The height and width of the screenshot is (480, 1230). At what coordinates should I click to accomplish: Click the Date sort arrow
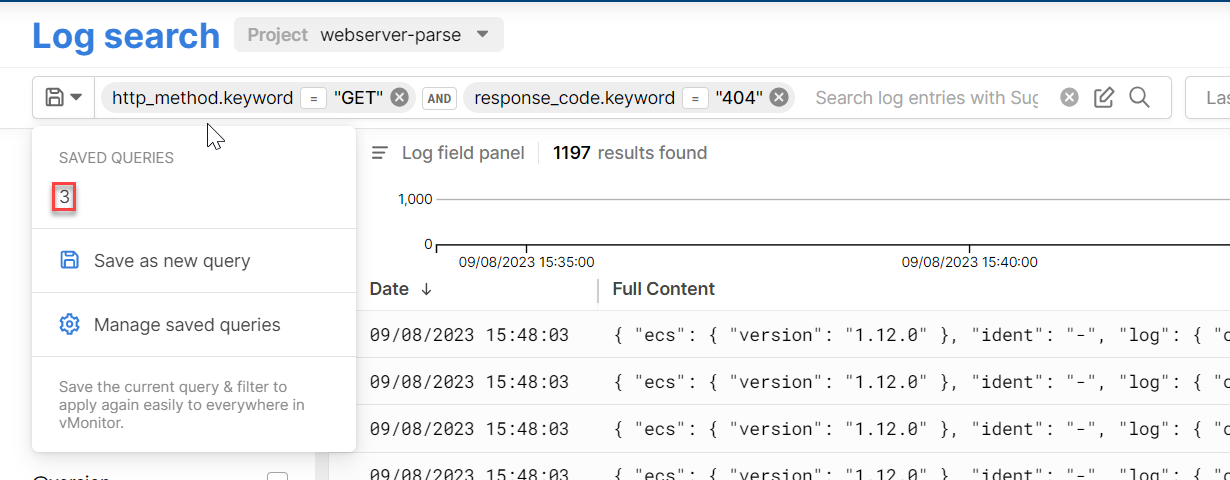point(426,289)
